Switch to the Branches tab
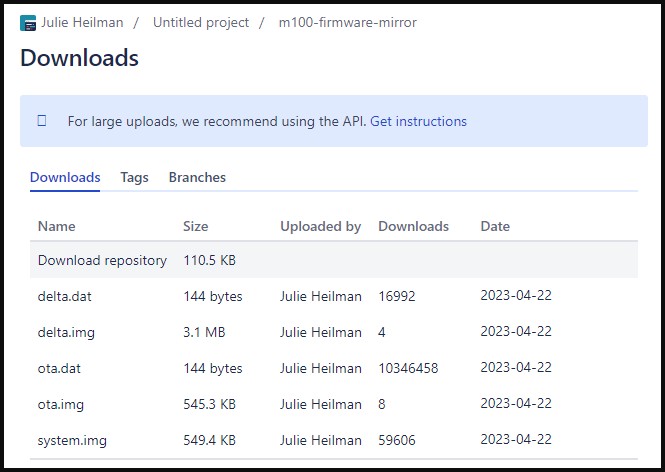The image size is (665, 472). pyautogui.click(x=197, y=177)
